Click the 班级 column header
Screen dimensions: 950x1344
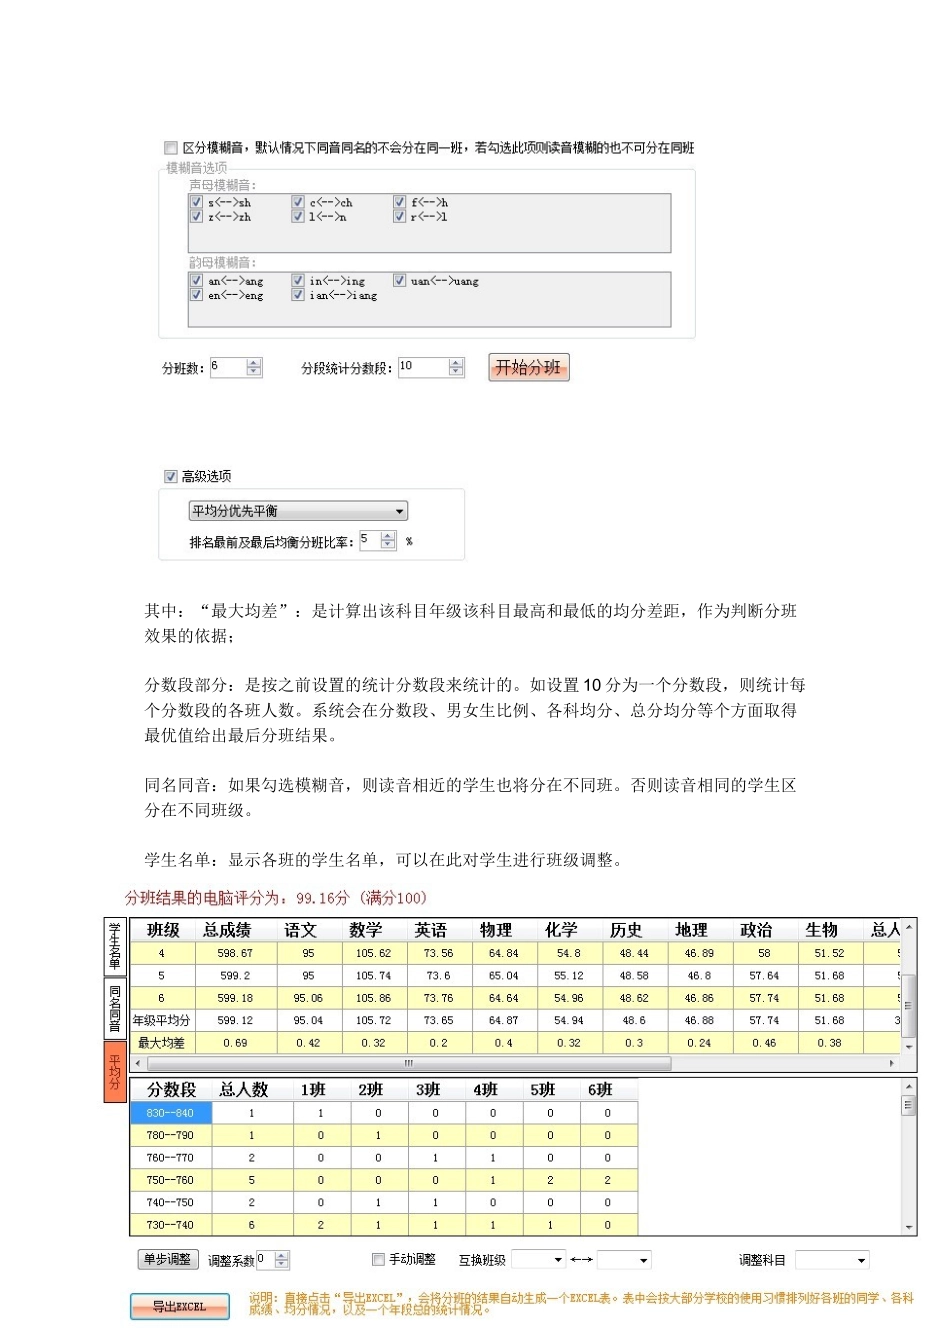163,930
